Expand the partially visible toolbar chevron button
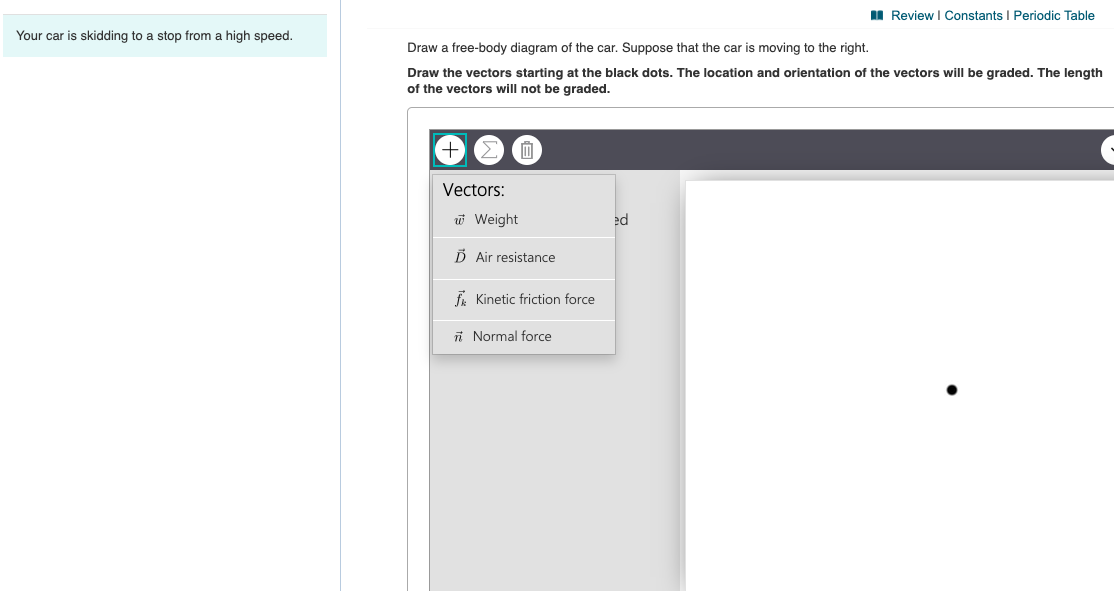1114x591 pixels. [1108, 150]
